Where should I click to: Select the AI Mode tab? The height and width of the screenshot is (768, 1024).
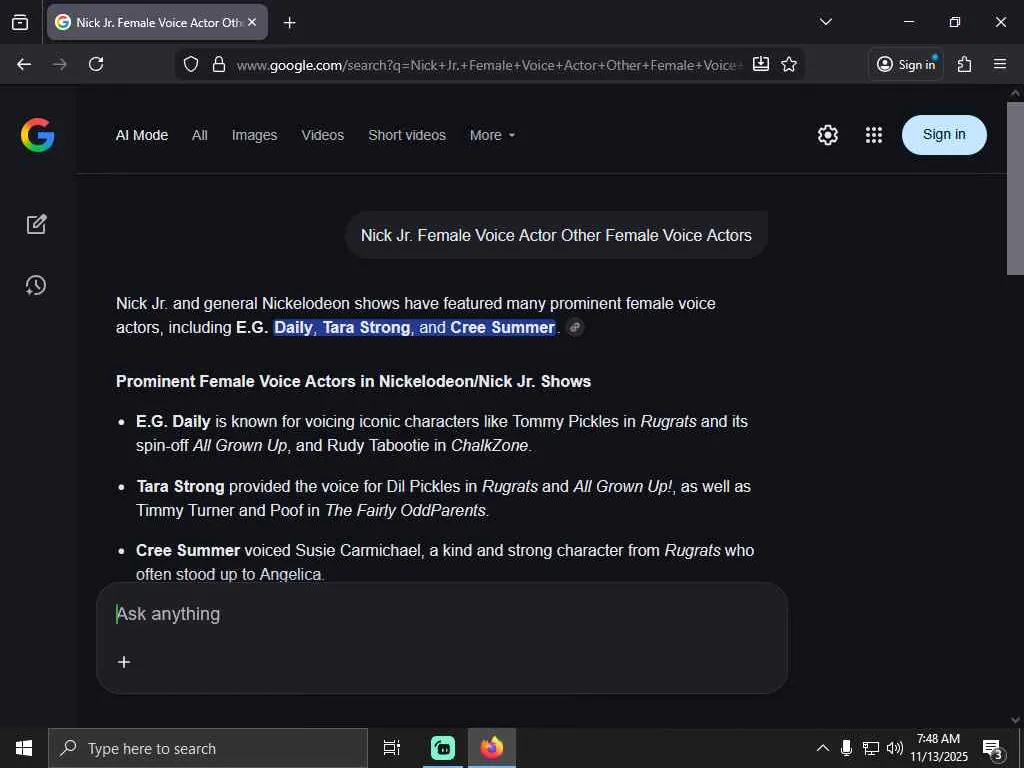[142, 135]
